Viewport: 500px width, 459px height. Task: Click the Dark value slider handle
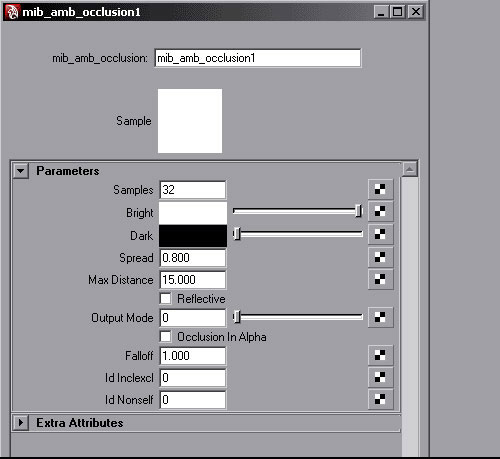237,234
